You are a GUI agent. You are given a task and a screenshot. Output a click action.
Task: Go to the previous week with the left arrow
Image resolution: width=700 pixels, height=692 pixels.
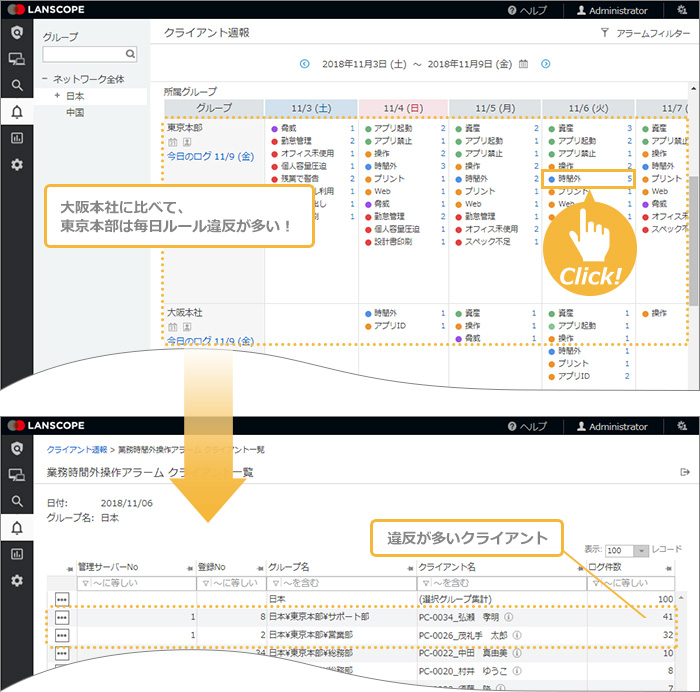307,64
